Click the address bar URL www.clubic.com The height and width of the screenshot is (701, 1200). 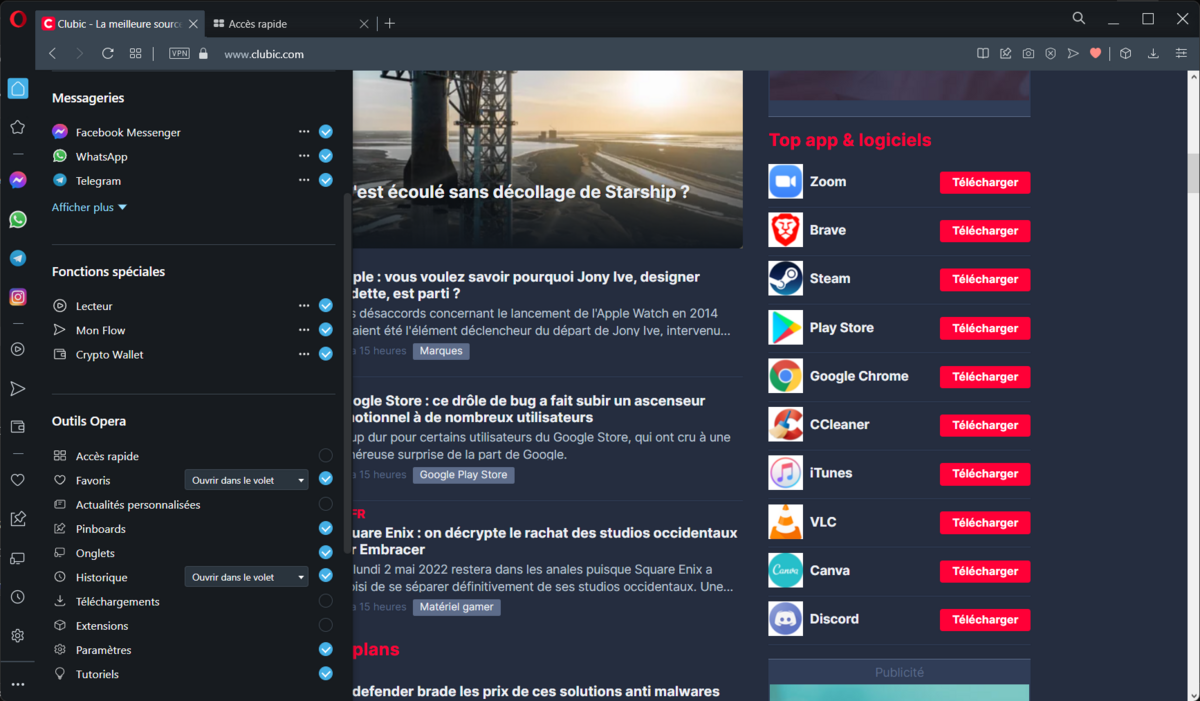(x=264, y=54)
